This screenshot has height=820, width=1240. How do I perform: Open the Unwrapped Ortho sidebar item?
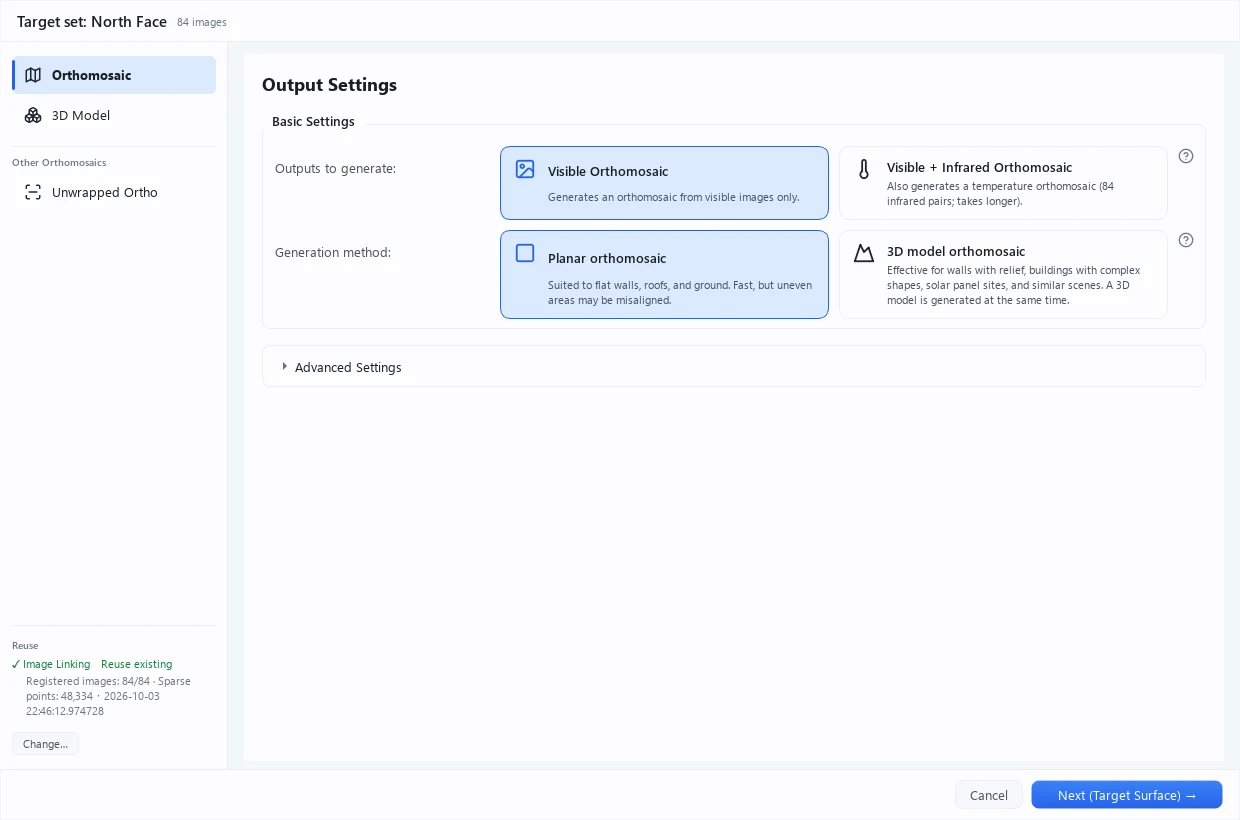pyautogui.click(x=114, y=192)
